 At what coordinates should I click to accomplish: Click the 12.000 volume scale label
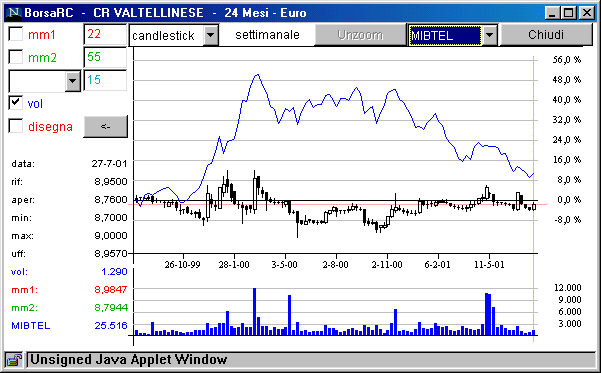click(x=568, y=288)
